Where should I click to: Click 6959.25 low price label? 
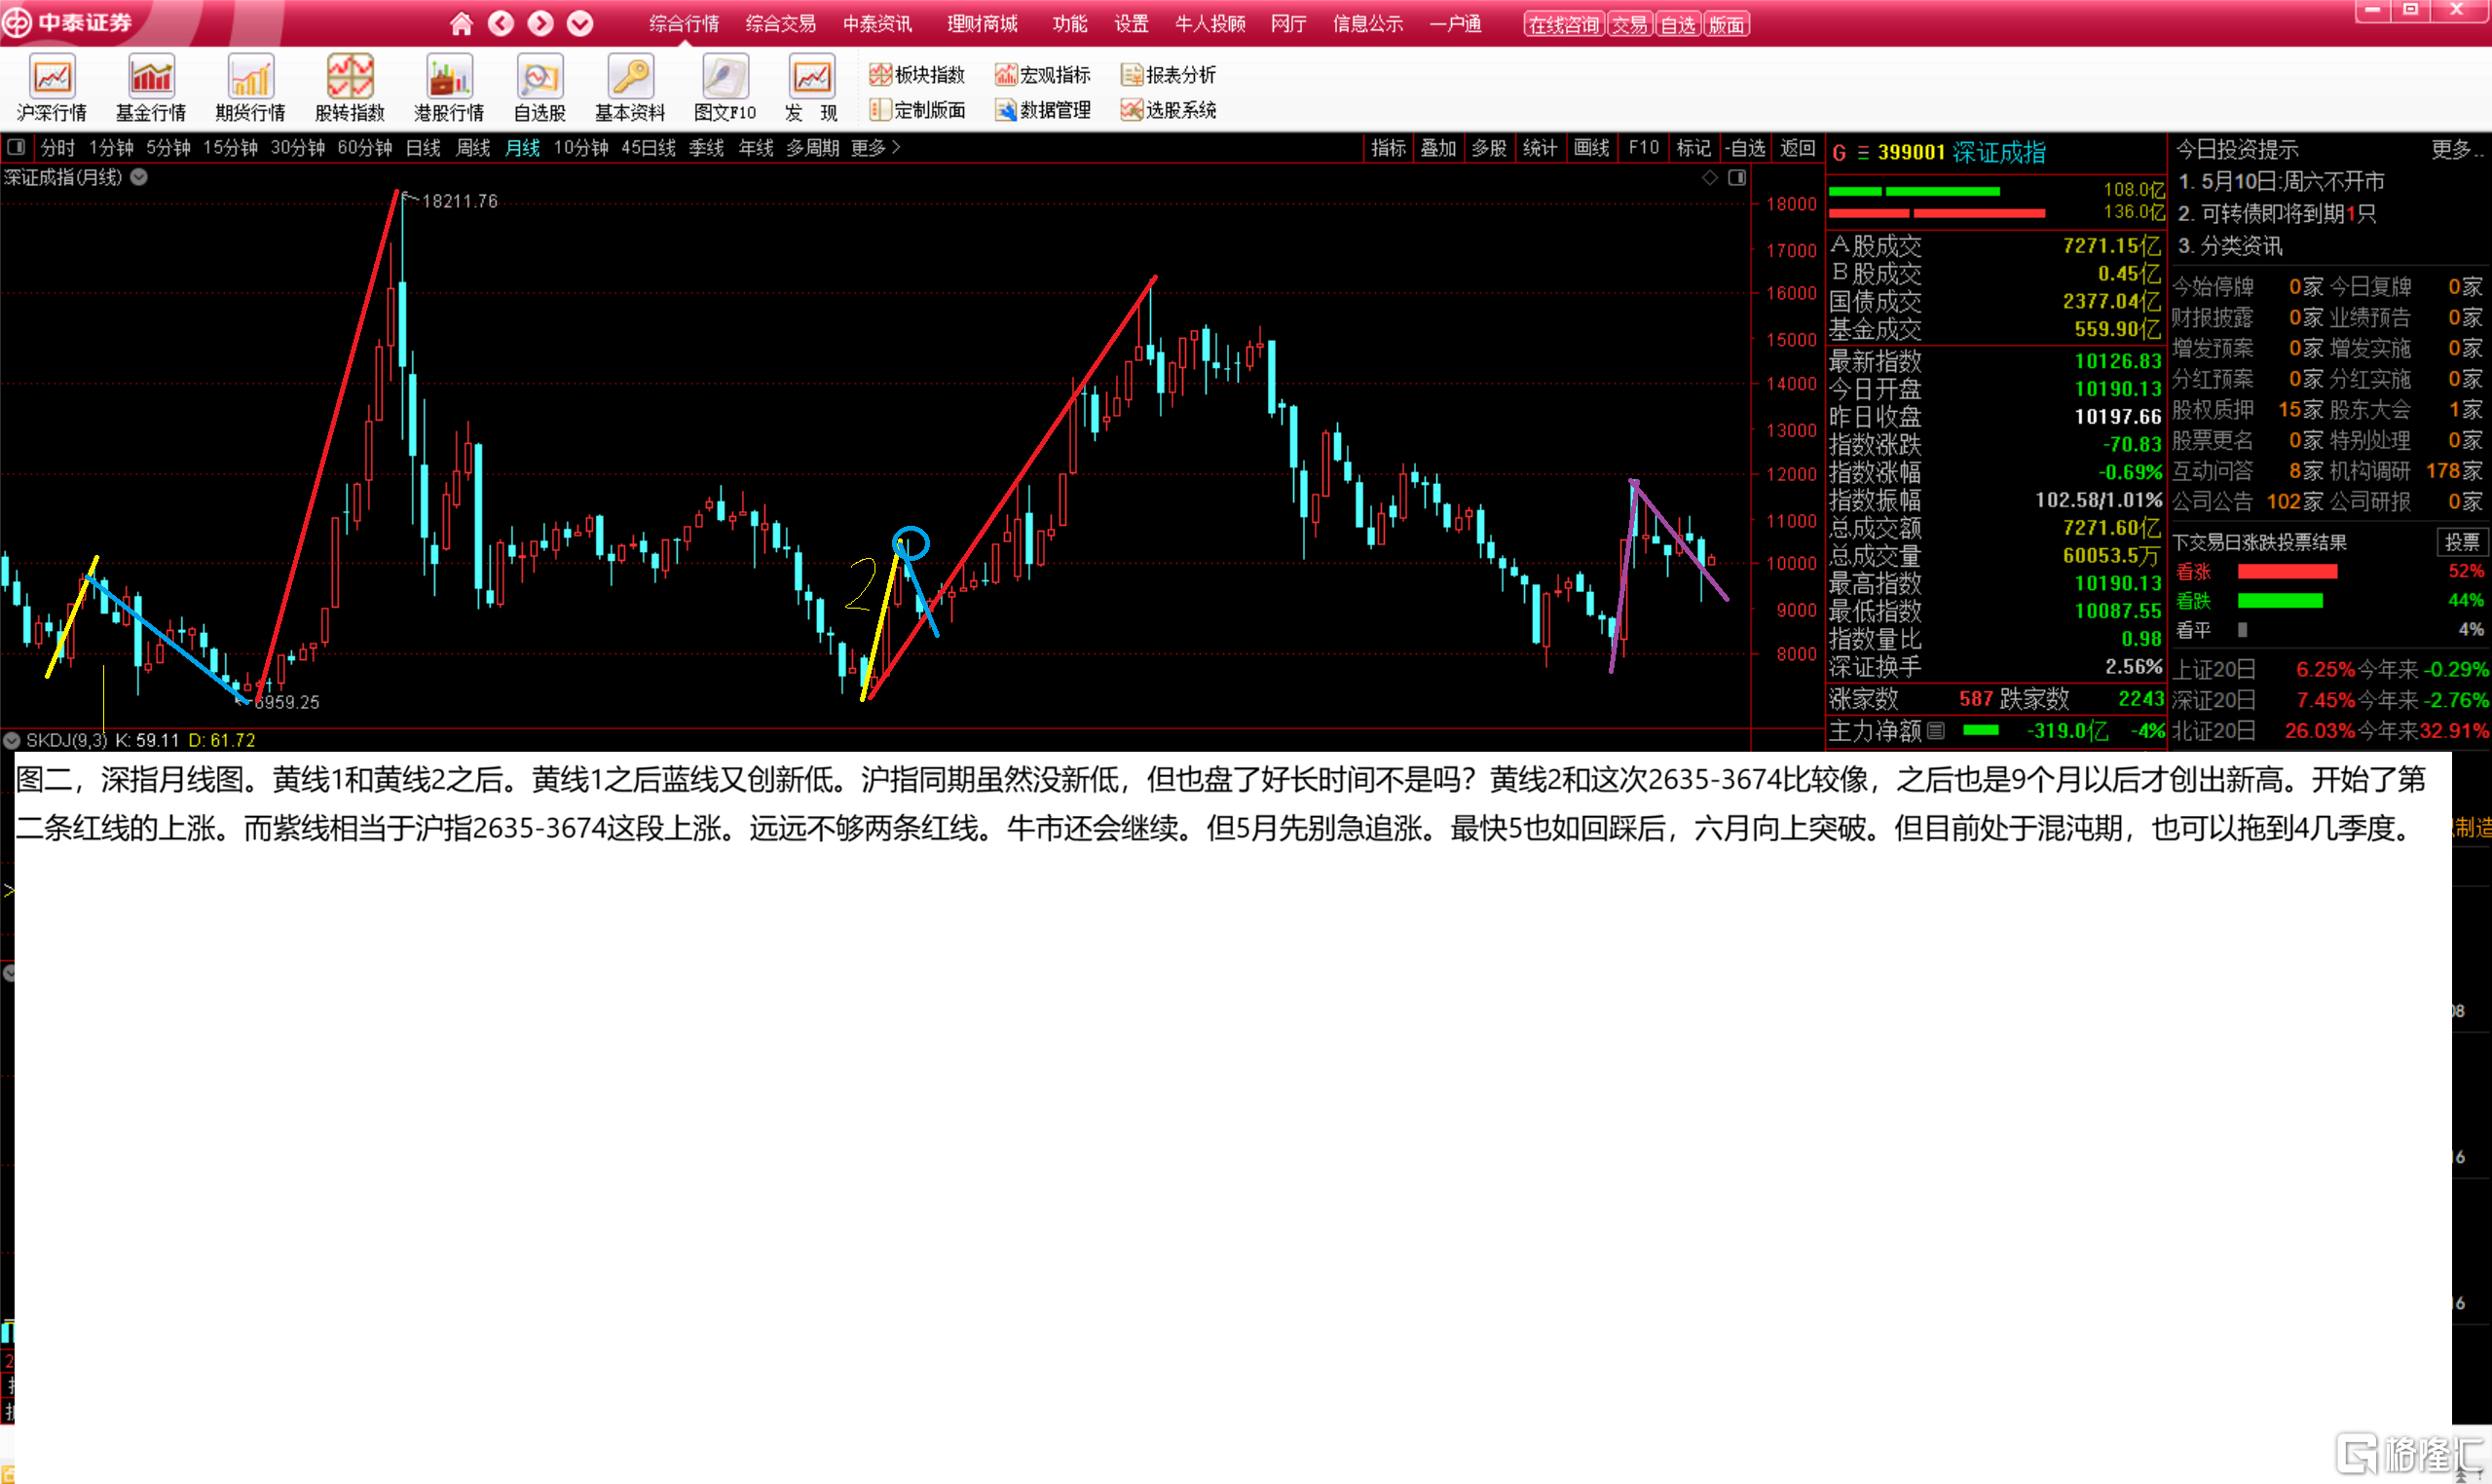[286, 702]
